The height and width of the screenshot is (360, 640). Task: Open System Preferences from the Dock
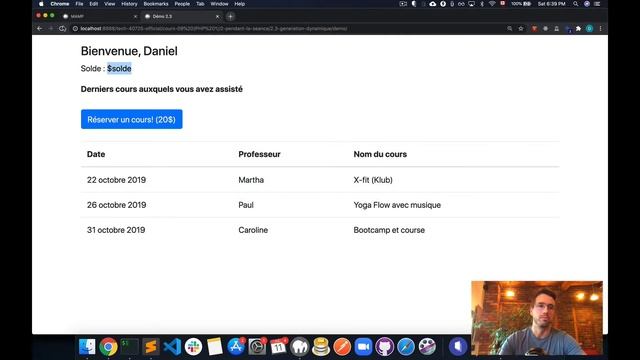(257, 347)
